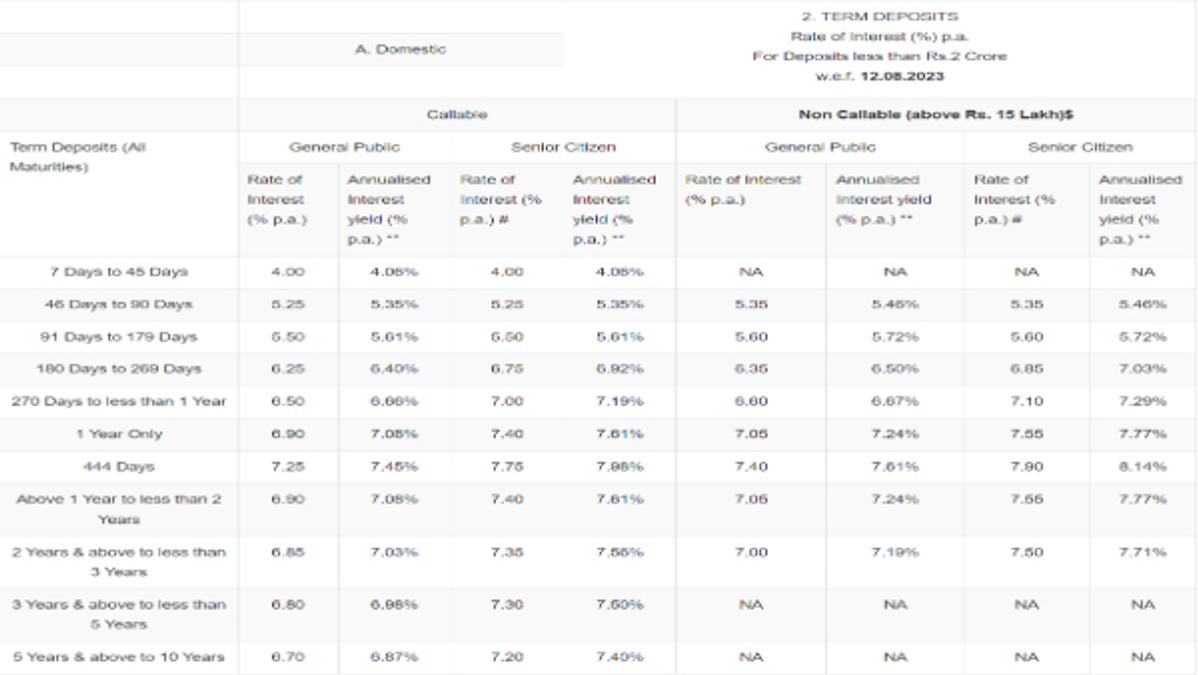This screenshot has width=1198, height=675.
Task: Click the "91 Days to 179 Days" row label
Action: tap(118, 336)
